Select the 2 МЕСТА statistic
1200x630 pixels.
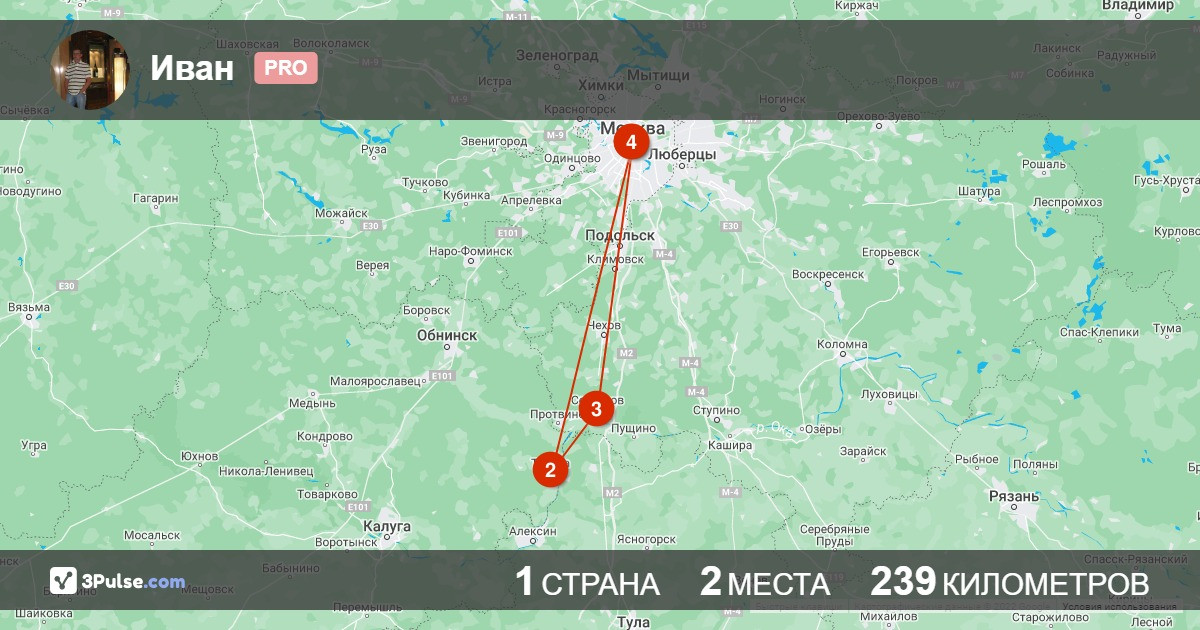(x=765, y=582)
